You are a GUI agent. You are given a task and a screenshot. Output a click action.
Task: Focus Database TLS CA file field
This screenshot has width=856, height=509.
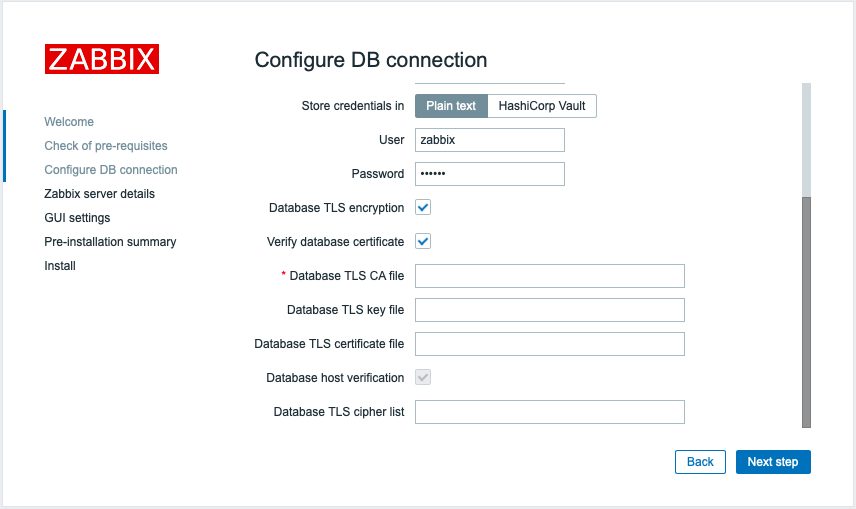tap(550, 276)
